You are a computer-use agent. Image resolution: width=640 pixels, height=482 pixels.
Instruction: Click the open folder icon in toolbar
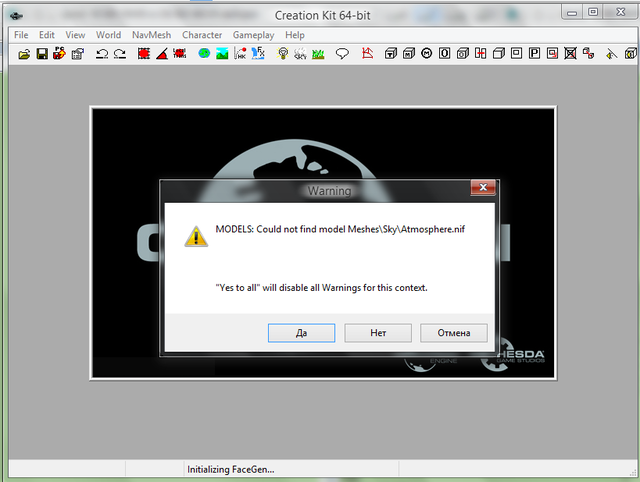24,53
